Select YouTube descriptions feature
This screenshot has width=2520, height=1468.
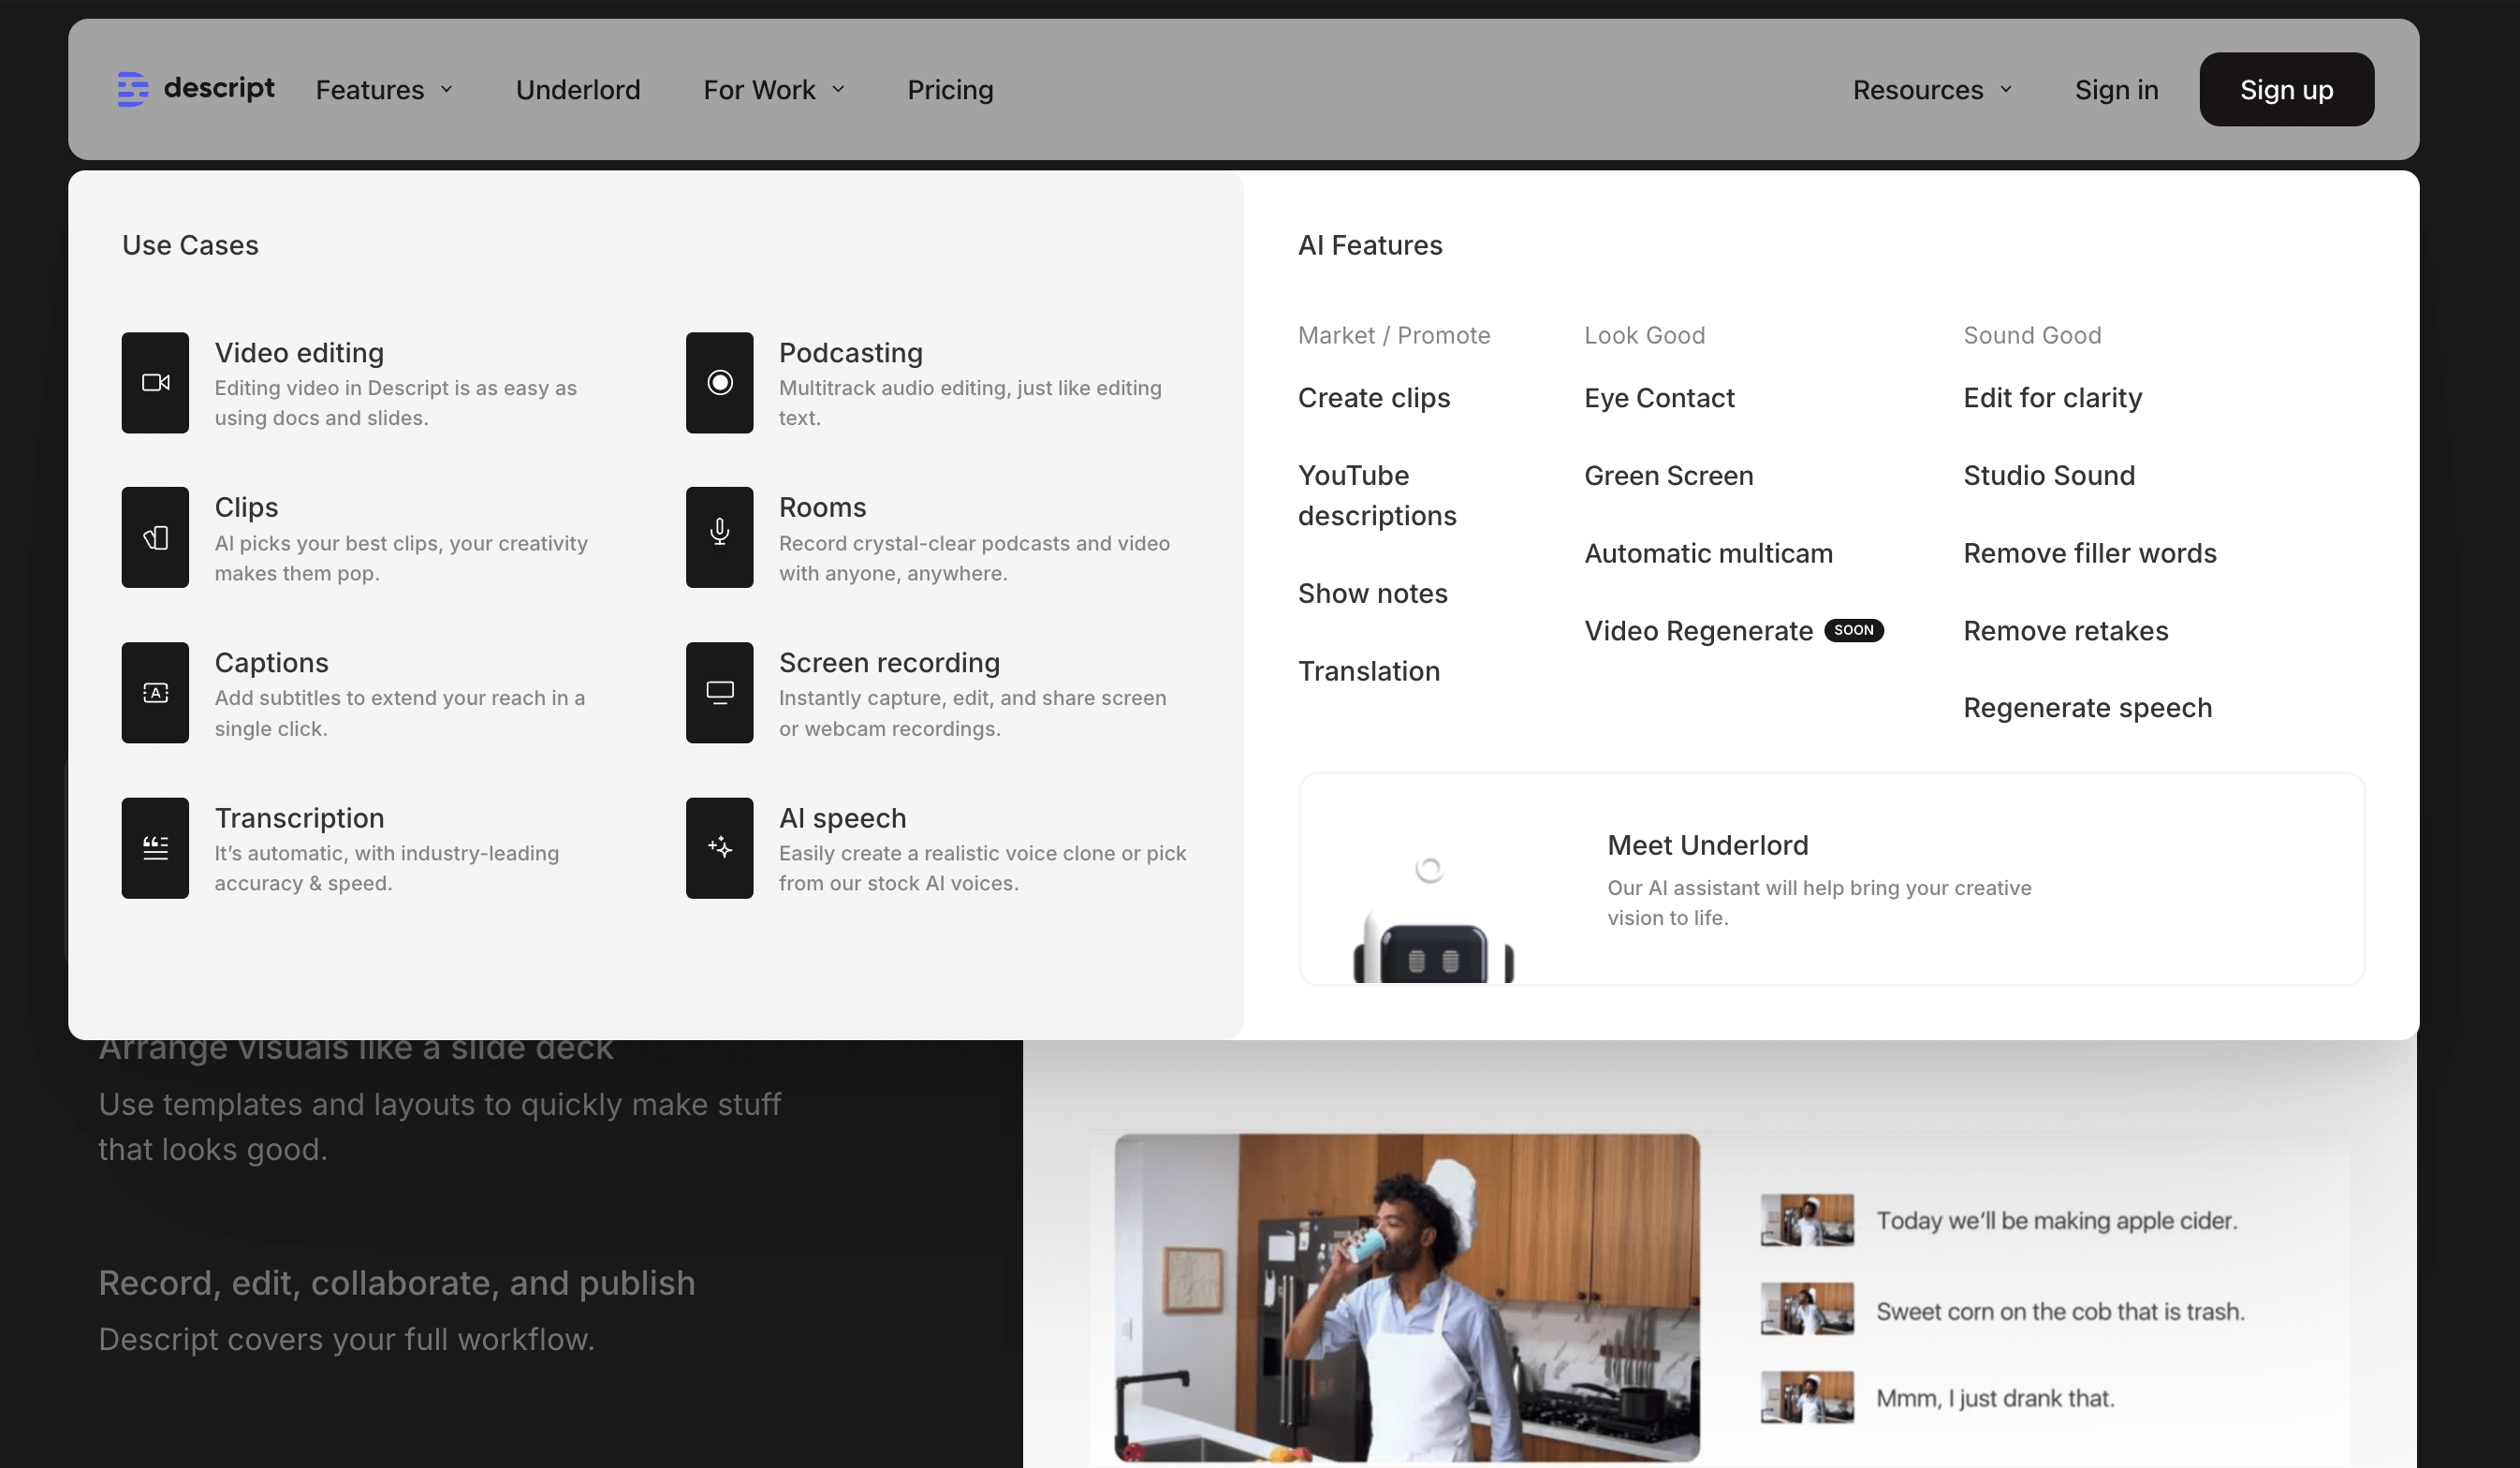pyautogui.click(x=1377, y=496)
